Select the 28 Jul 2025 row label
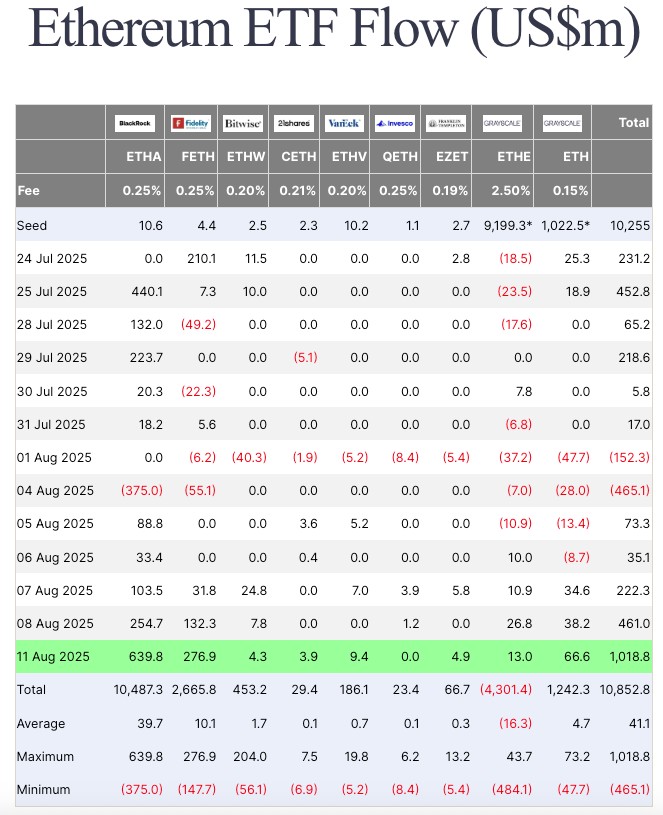This screenshot has height=815, width=663. [x=51, y=324]
